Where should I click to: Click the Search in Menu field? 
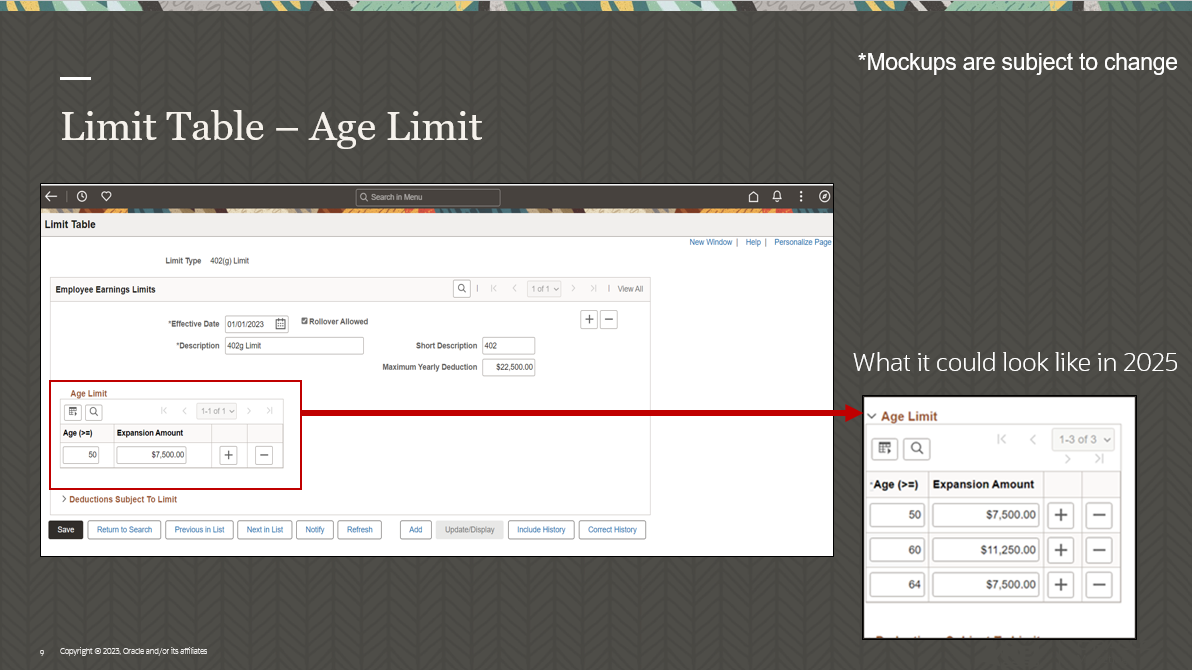(428, 197)
